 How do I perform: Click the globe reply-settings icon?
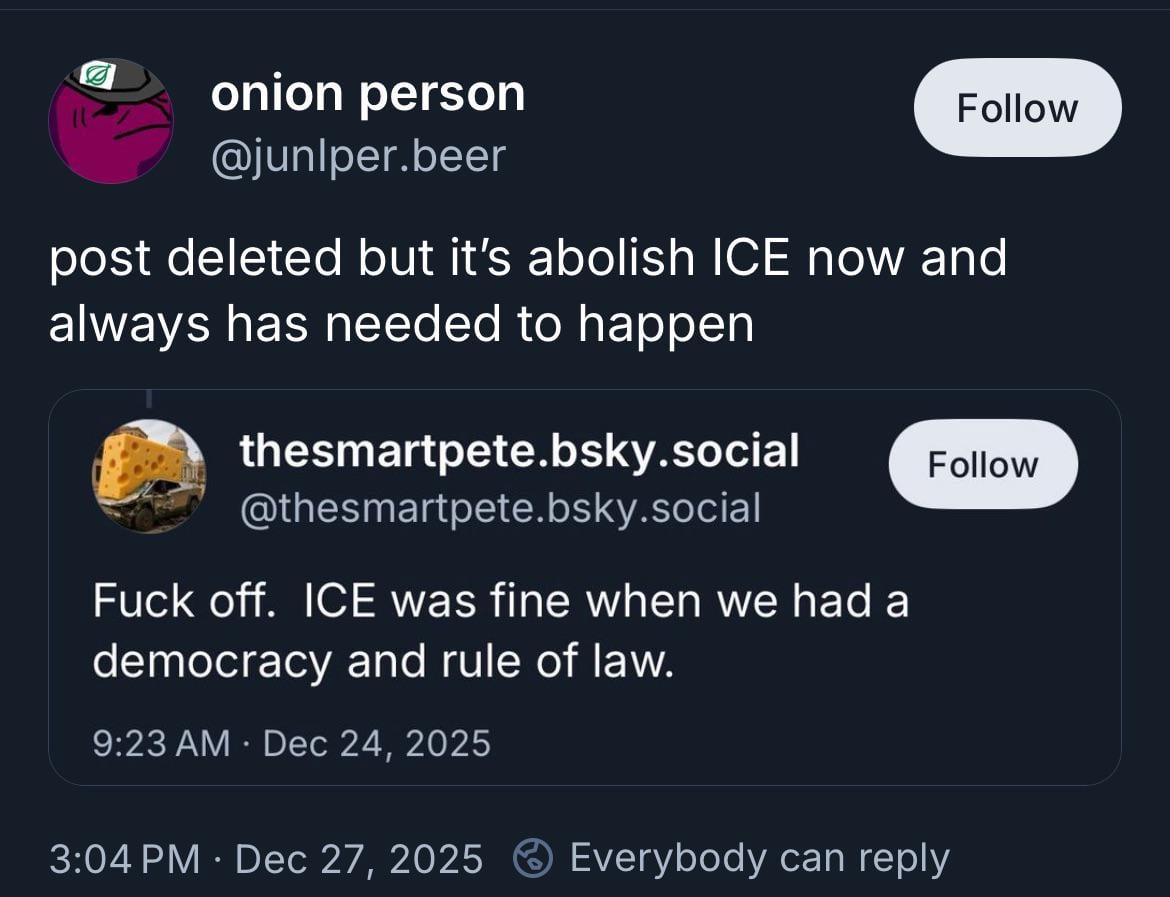(x=533, y=858)
